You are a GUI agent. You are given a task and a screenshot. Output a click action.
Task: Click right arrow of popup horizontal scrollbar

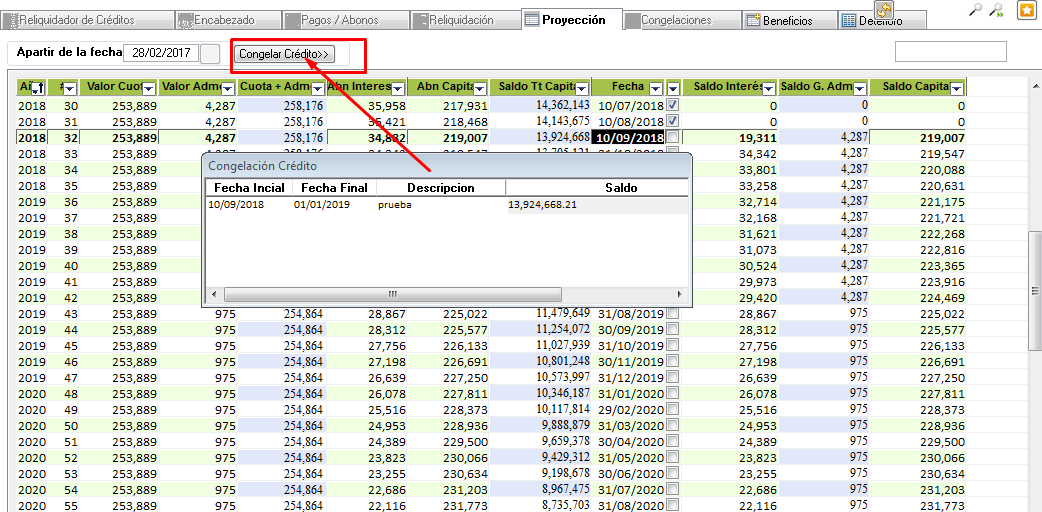[680, 295]
